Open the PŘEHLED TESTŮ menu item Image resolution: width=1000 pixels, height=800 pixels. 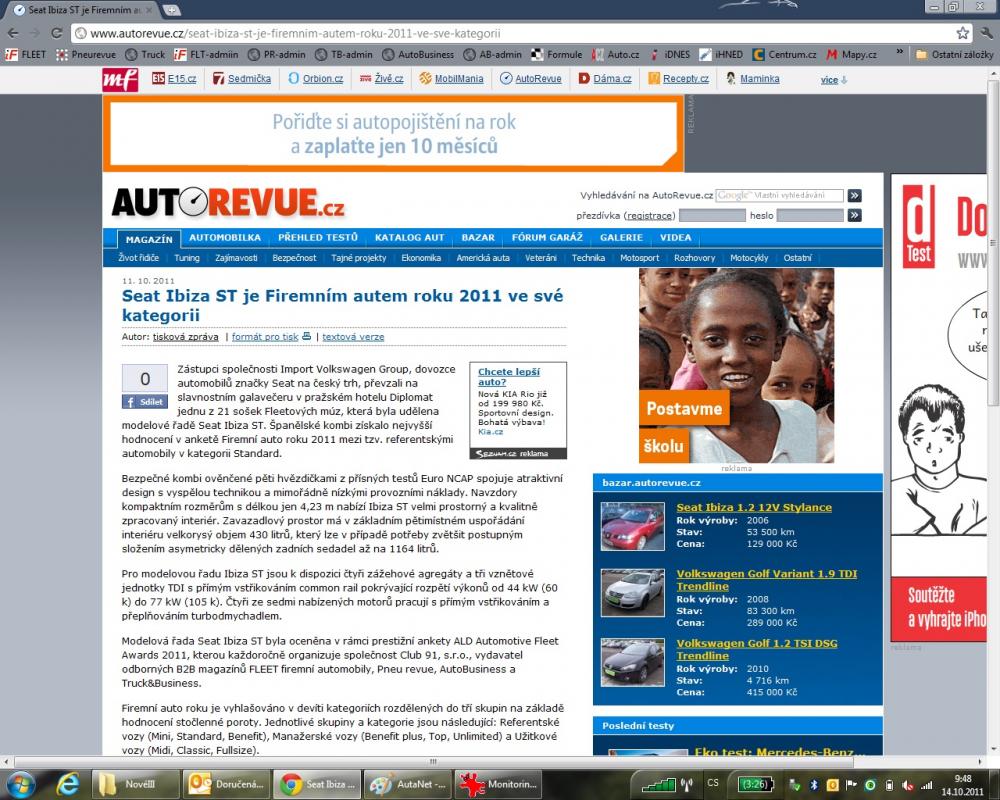point(318,237)
